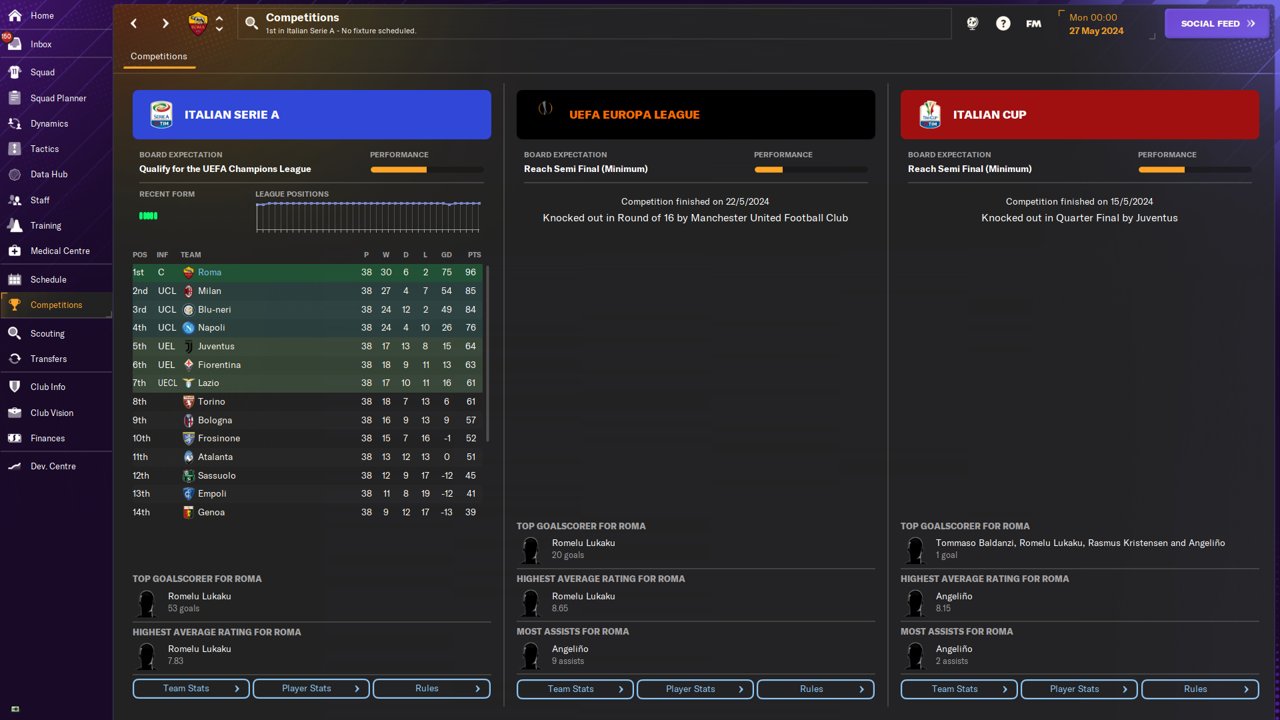Click the Competitions search field
Screen dimensions: 1280x720
coord(594,23)
